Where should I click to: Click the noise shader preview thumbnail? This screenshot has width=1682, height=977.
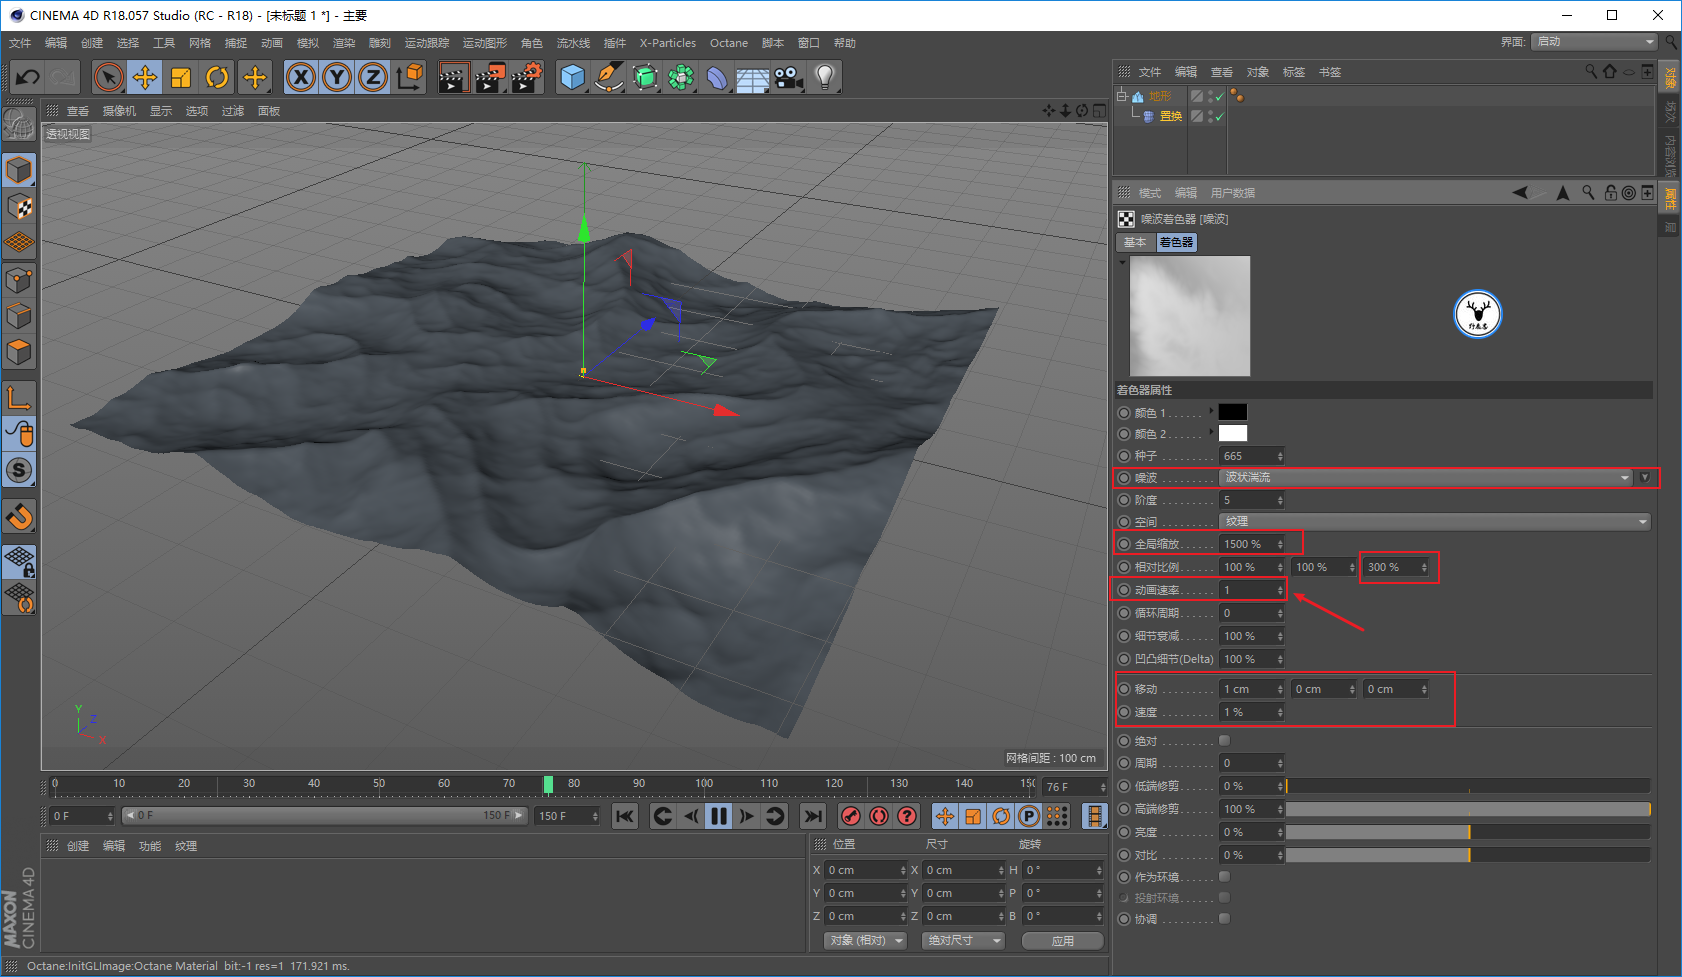click(x=1189, y=316)
